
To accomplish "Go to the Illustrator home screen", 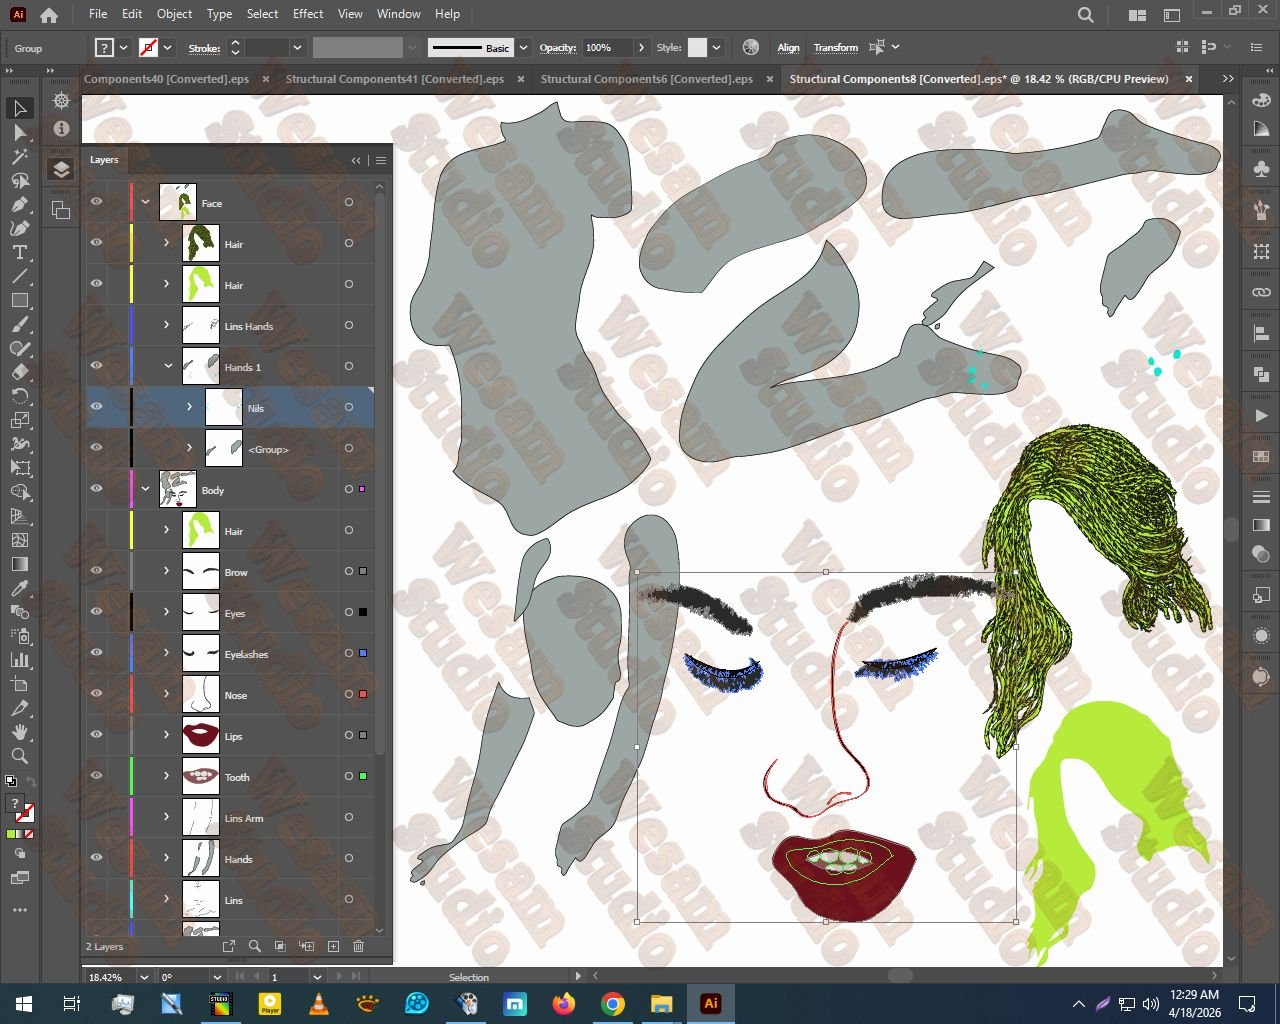I will [49, 15].
